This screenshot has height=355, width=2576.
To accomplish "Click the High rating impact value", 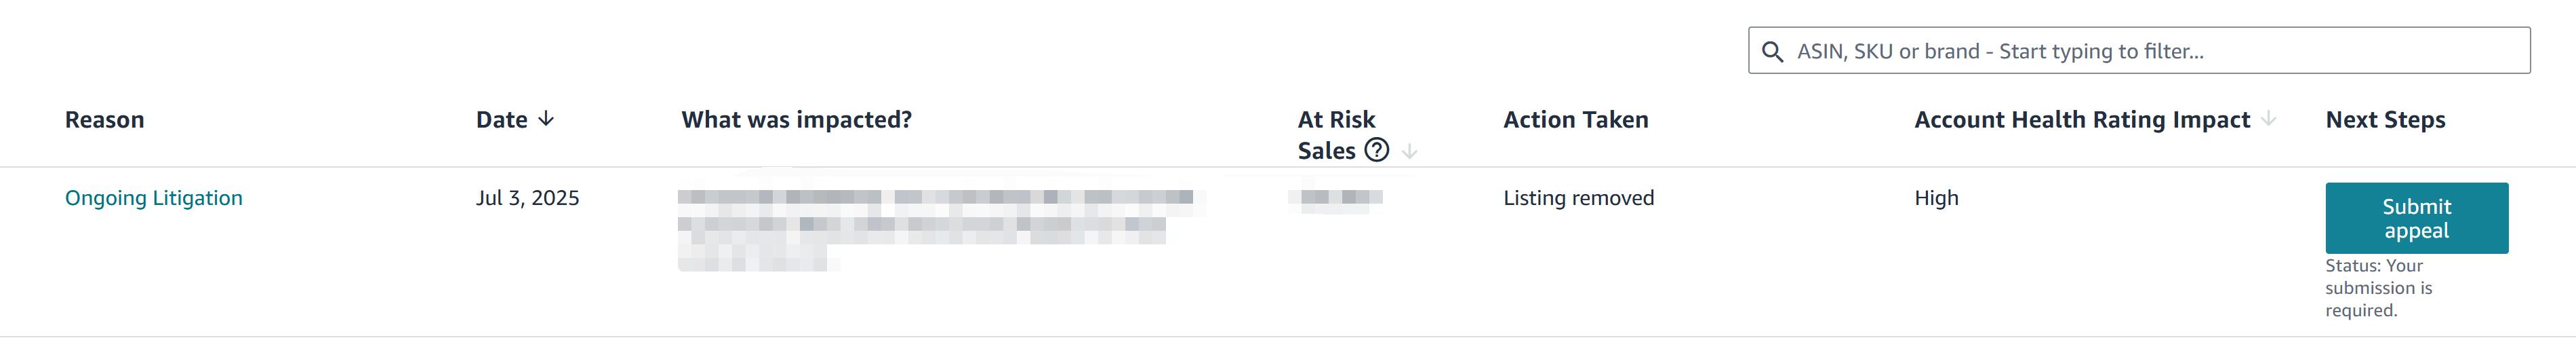I will point(1936,198).
